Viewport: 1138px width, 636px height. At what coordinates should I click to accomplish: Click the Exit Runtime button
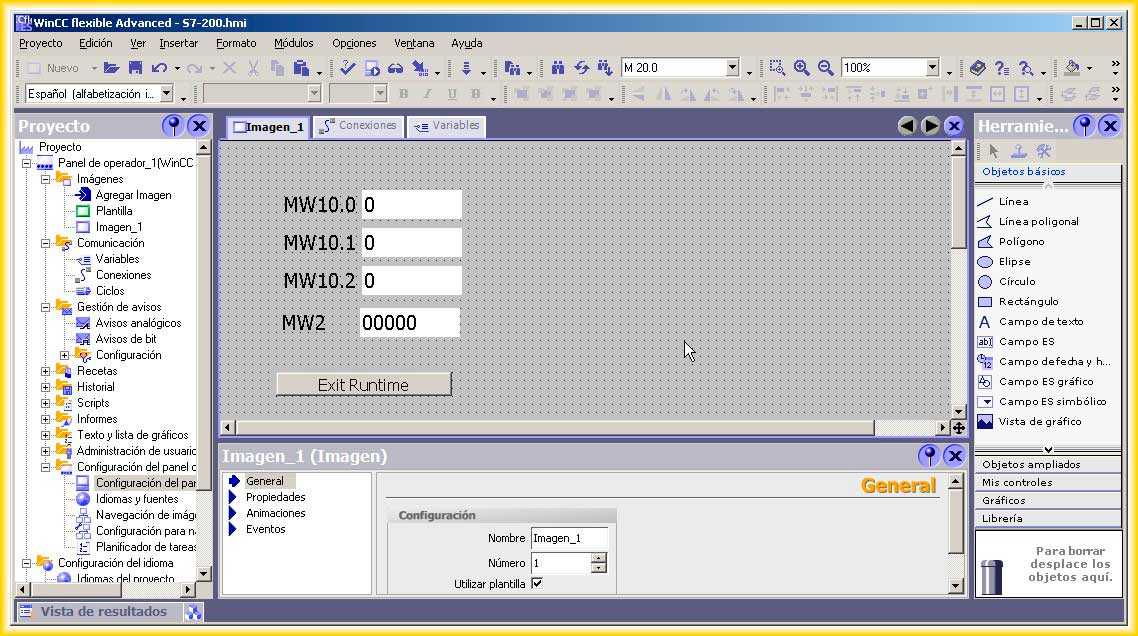click(363, 385)
